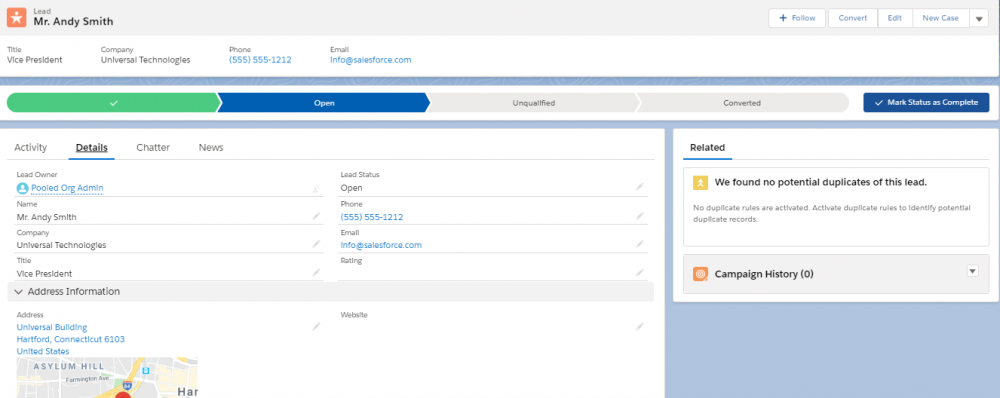Click change owner icon beside Lead Owner

pos(316,188)
